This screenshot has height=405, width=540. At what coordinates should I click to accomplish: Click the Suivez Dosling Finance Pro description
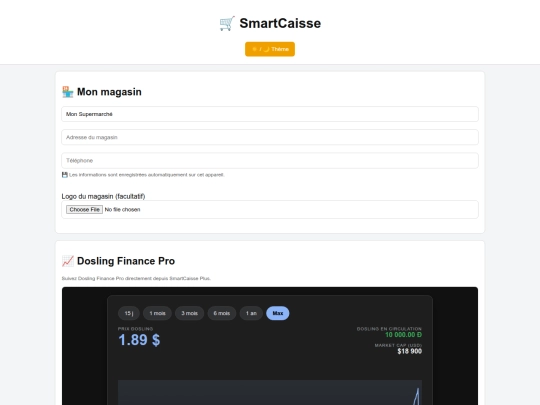[x=136, y=278]
